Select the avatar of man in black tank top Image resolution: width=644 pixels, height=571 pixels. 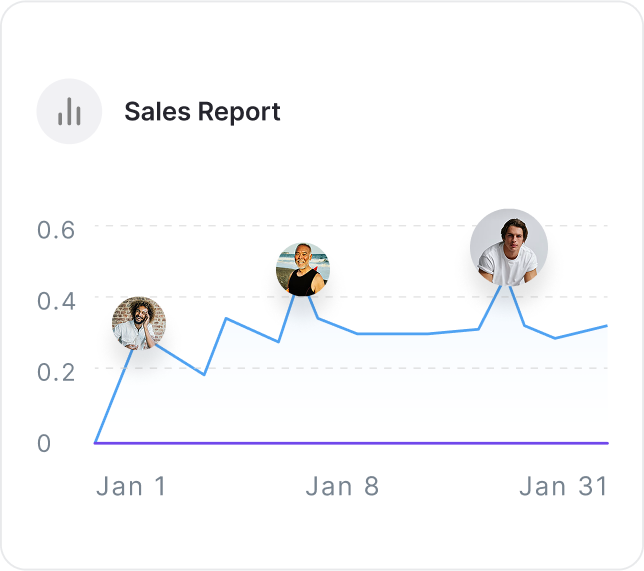[302, 269]
